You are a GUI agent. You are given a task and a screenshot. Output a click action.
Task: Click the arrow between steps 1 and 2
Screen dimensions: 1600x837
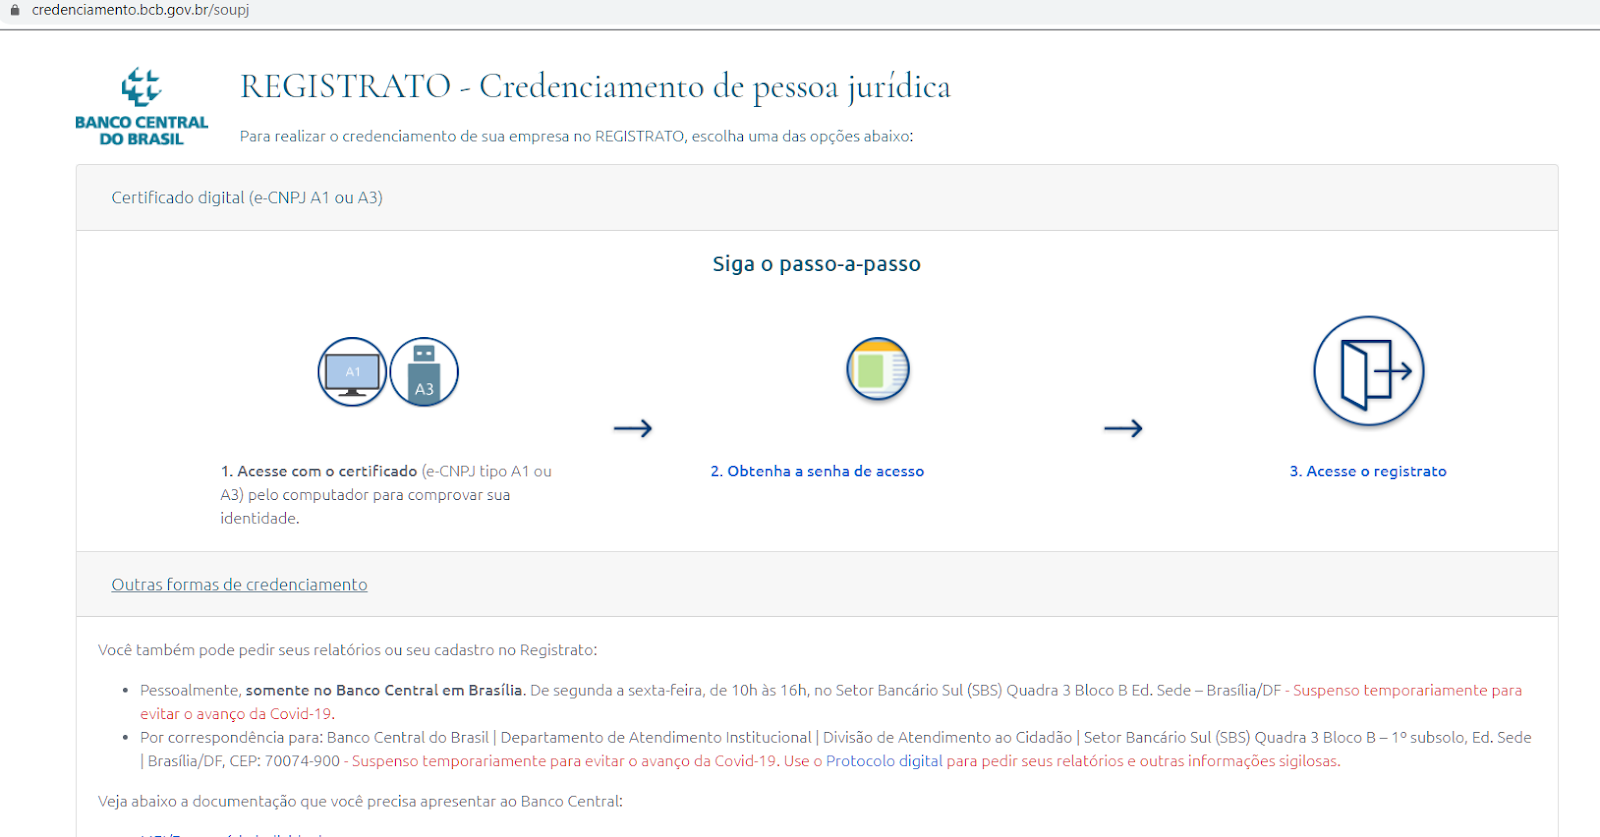[632, 428]
